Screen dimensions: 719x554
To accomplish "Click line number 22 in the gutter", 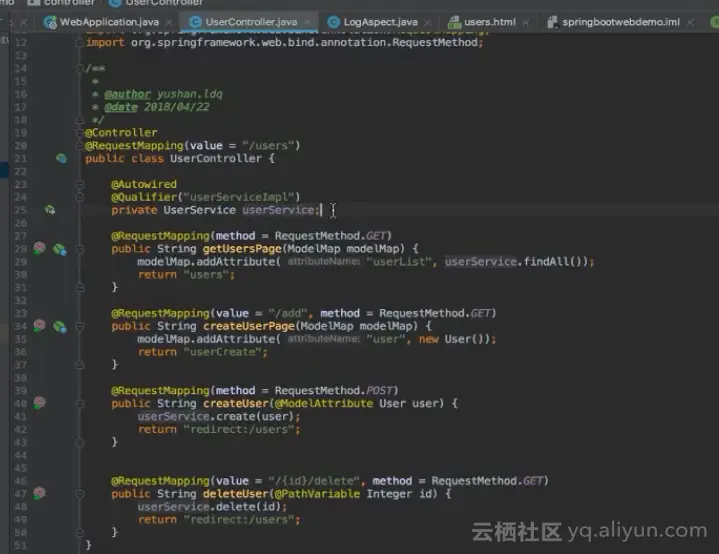I will point(21,172).
